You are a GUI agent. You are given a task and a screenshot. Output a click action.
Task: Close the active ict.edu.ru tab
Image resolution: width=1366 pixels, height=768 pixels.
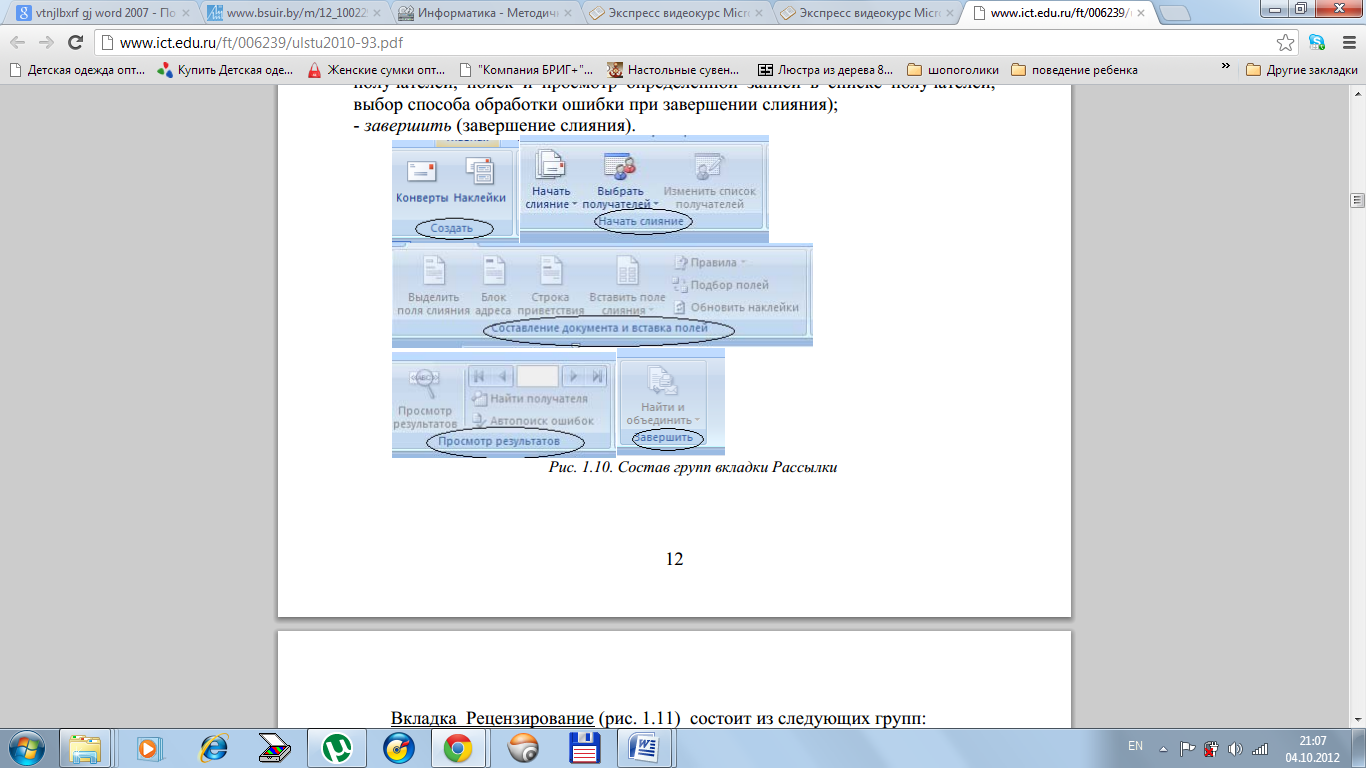[1140, 14]
